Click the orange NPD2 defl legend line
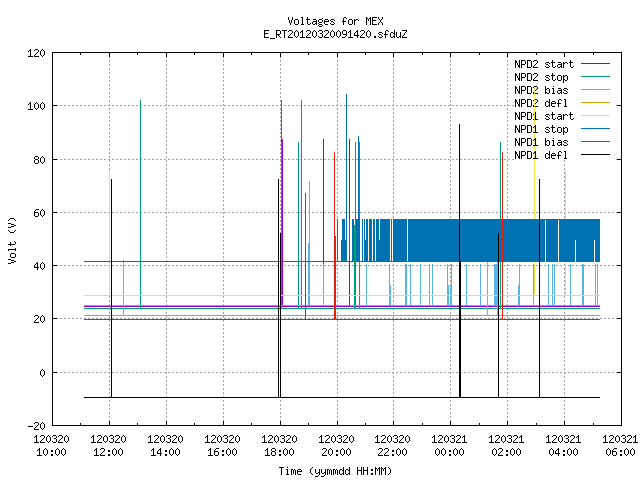Image resolution: width=640 pixels, height=480 pixels. (x=595, y=102)
